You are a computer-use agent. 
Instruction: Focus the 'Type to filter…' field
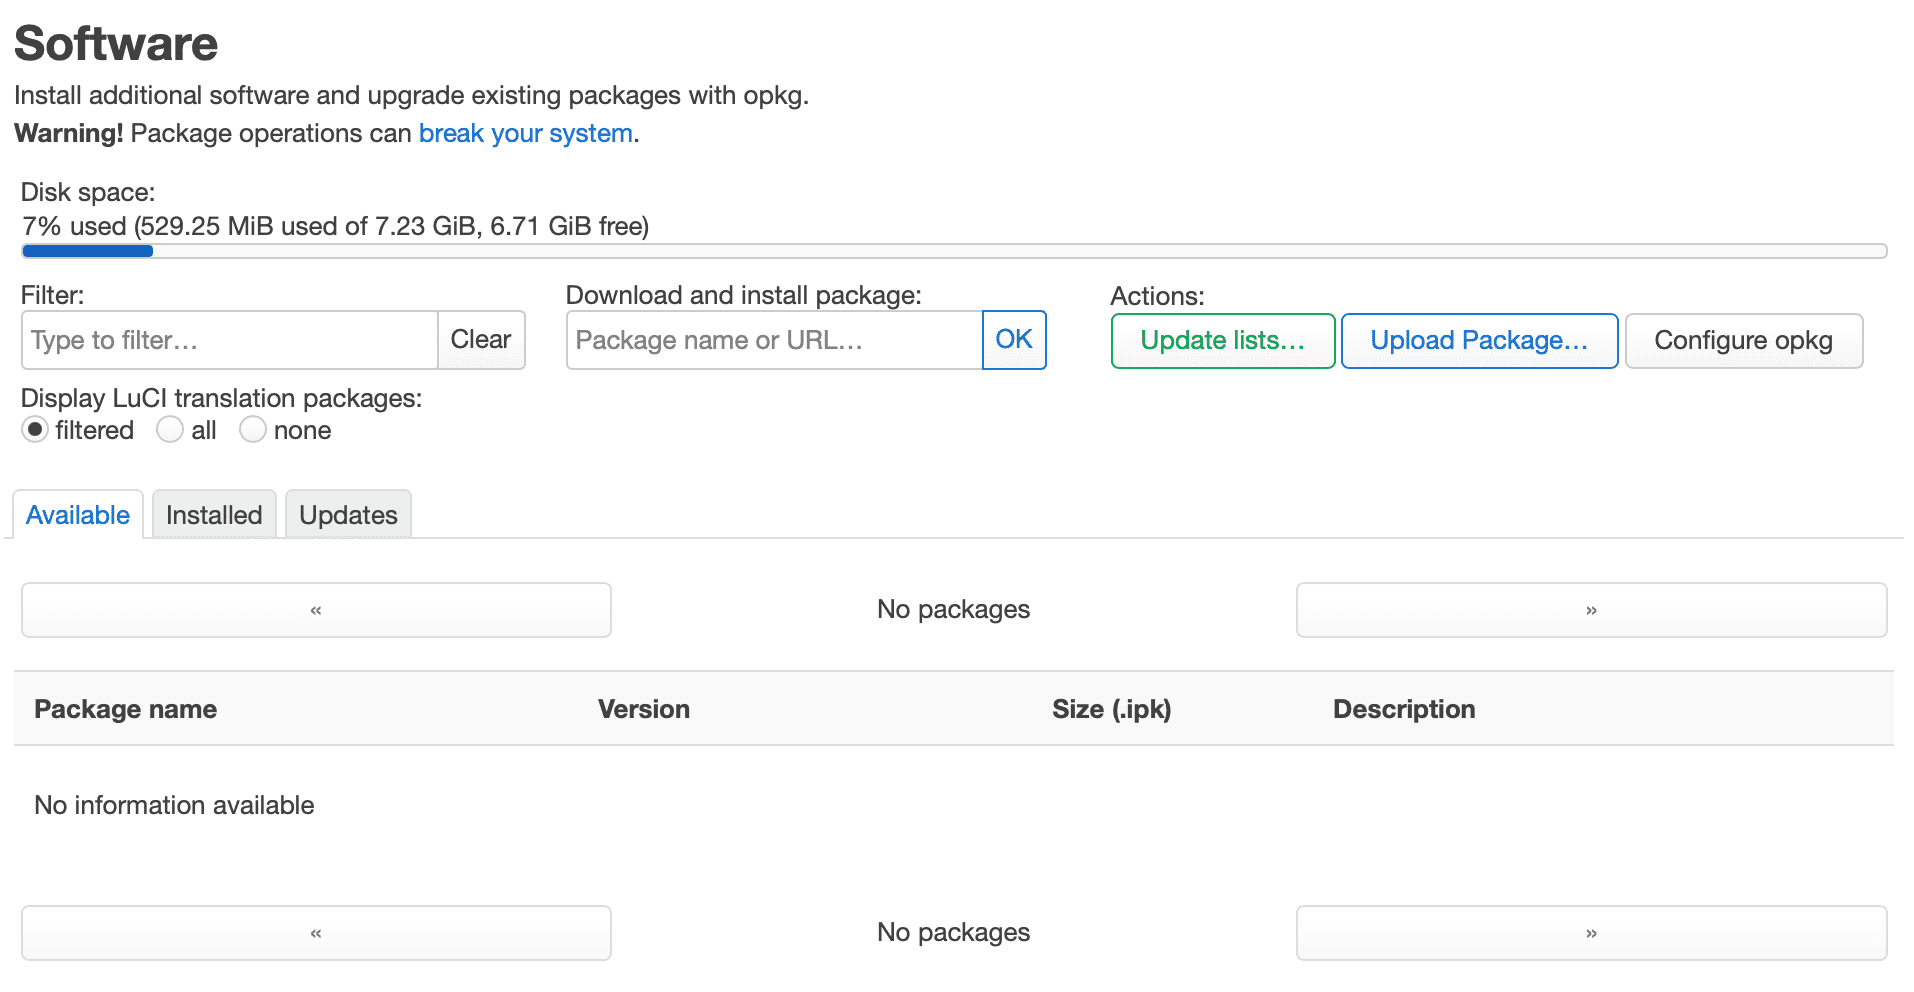point(229,340)
